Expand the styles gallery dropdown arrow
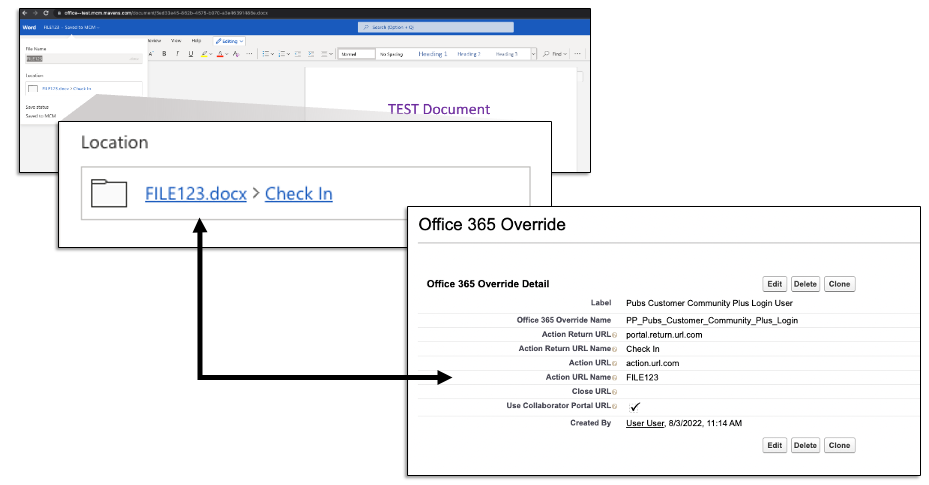Screen dimensions: 929x485 [532, 54]
